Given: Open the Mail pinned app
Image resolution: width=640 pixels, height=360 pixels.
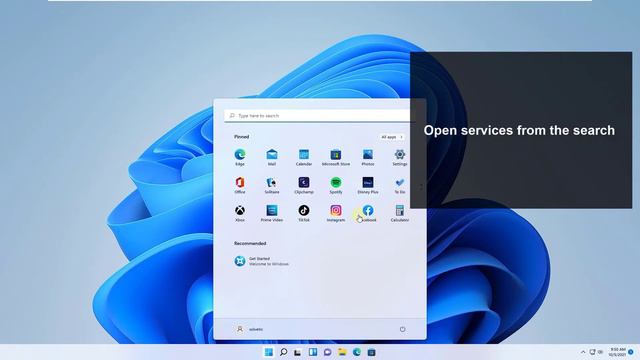Looking at the screenshot, I should click(271, 157).
